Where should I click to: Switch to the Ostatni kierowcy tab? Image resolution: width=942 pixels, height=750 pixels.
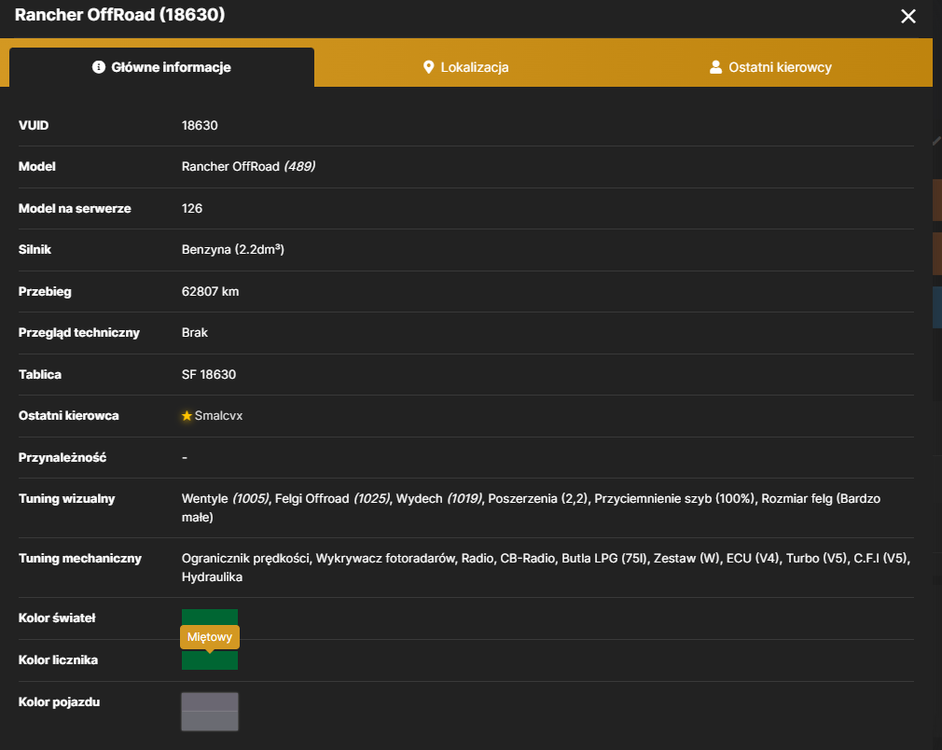(770, 67)
